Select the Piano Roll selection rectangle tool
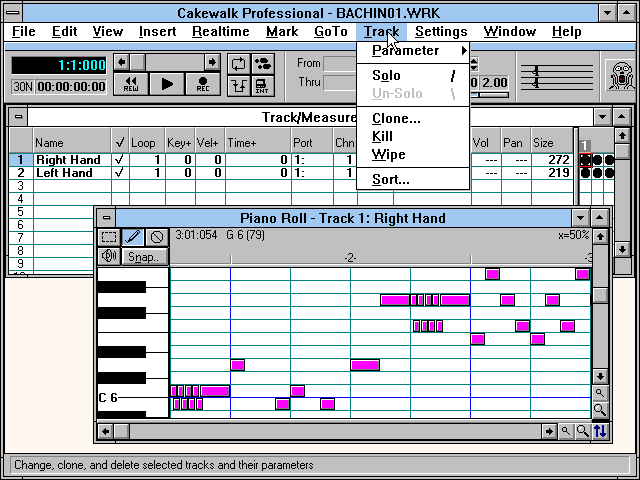The width and height of the screenshot is (640, 480). pos(109,237)
